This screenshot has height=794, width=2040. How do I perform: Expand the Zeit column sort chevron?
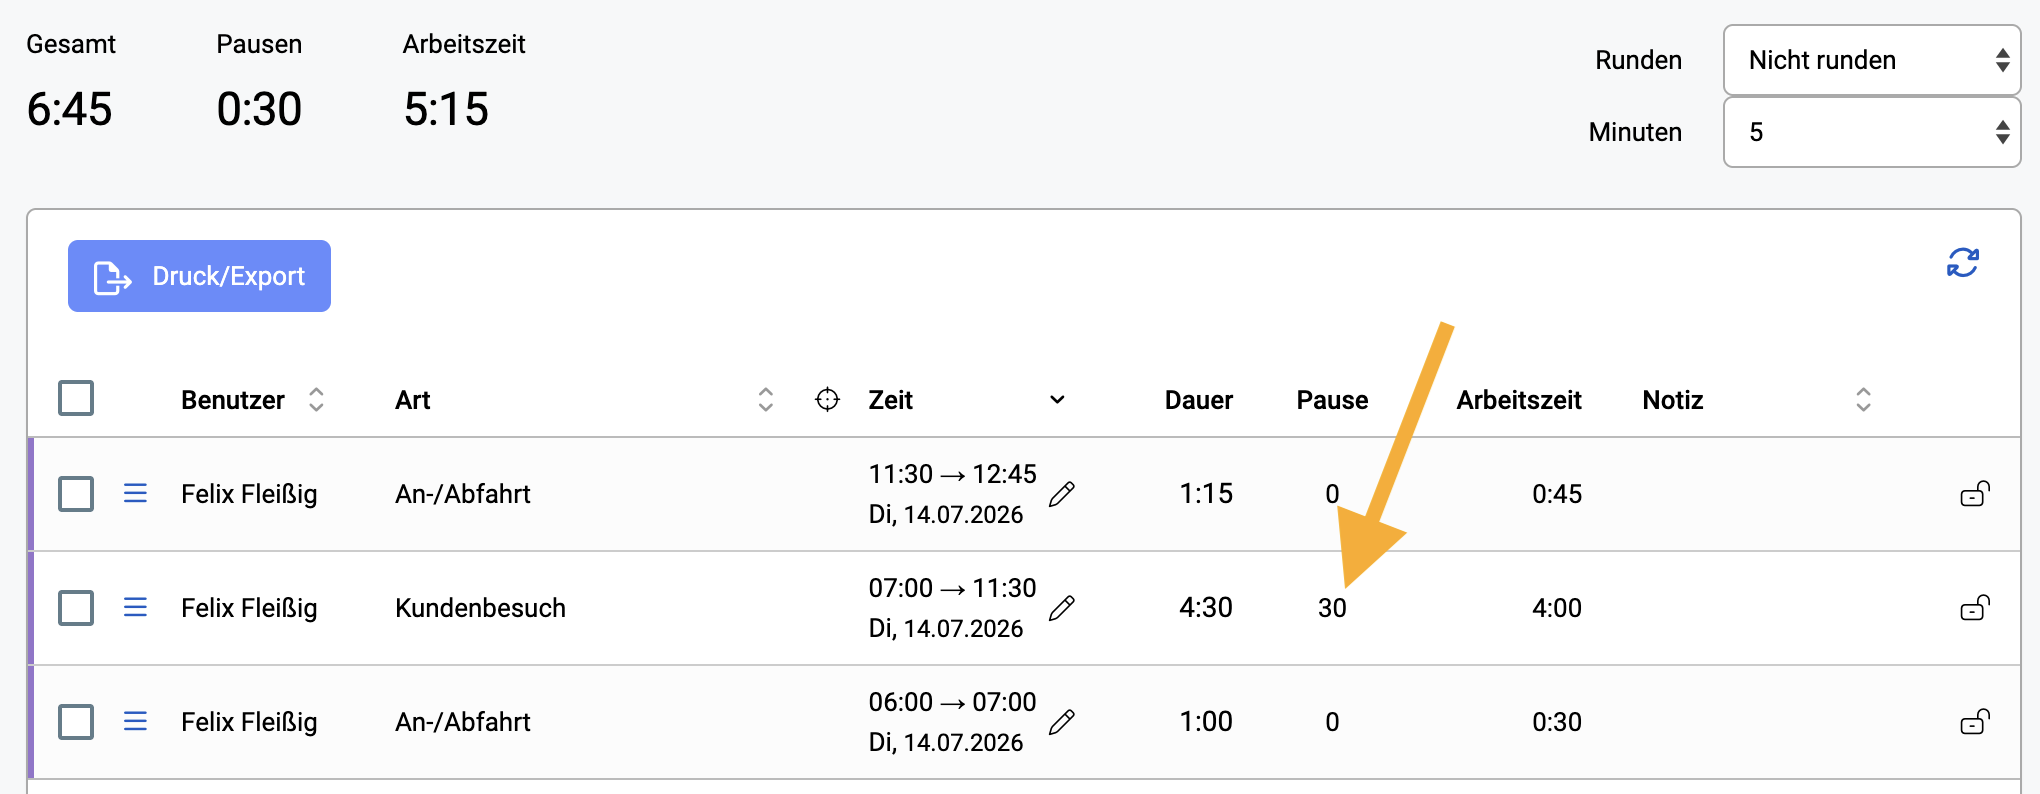[1057, 400]
